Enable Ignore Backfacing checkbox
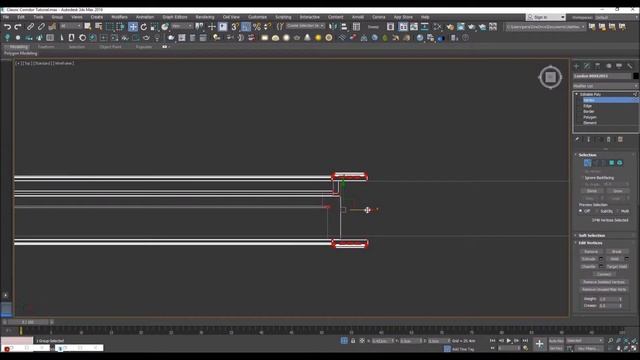640x360 pixels. [x=582, y=178]
